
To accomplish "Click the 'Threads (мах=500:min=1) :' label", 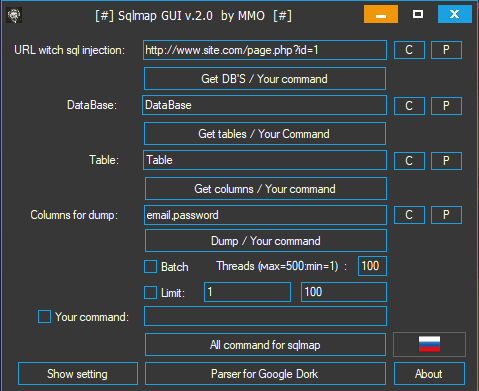I will (282, 266).
